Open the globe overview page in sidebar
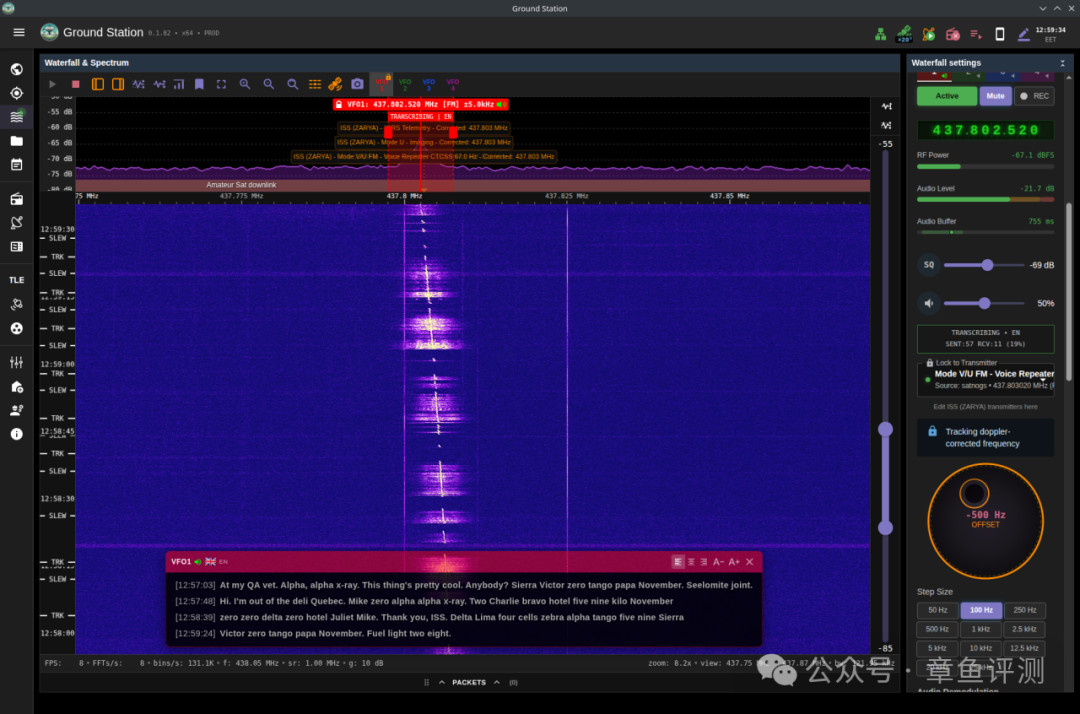This screenshot has height=714, width=1080. pos(17,70)
